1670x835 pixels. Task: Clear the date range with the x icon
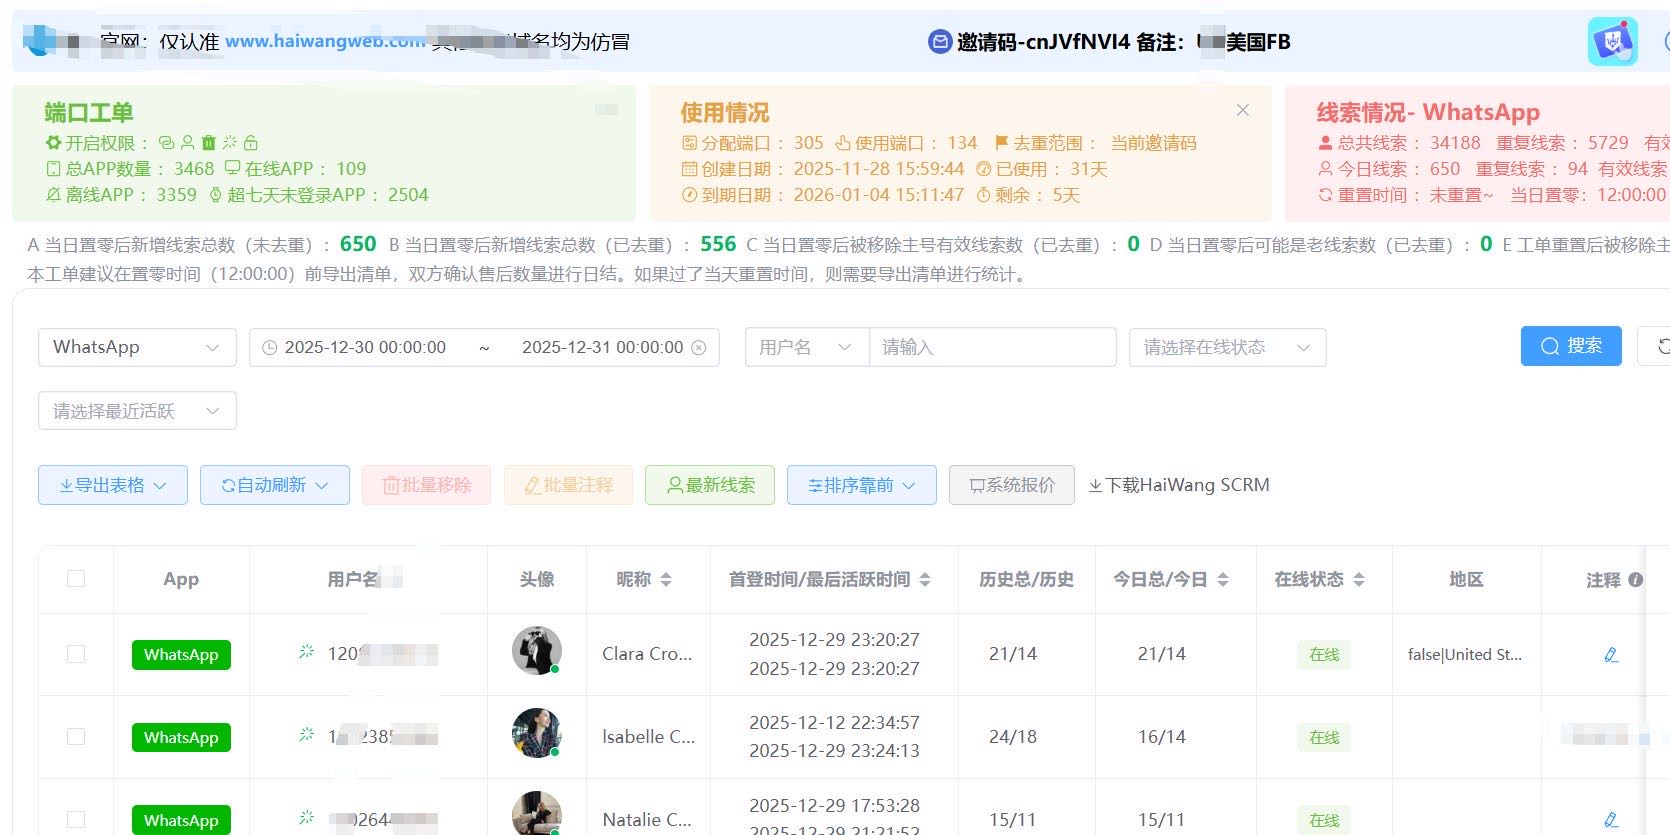[699, 348]
